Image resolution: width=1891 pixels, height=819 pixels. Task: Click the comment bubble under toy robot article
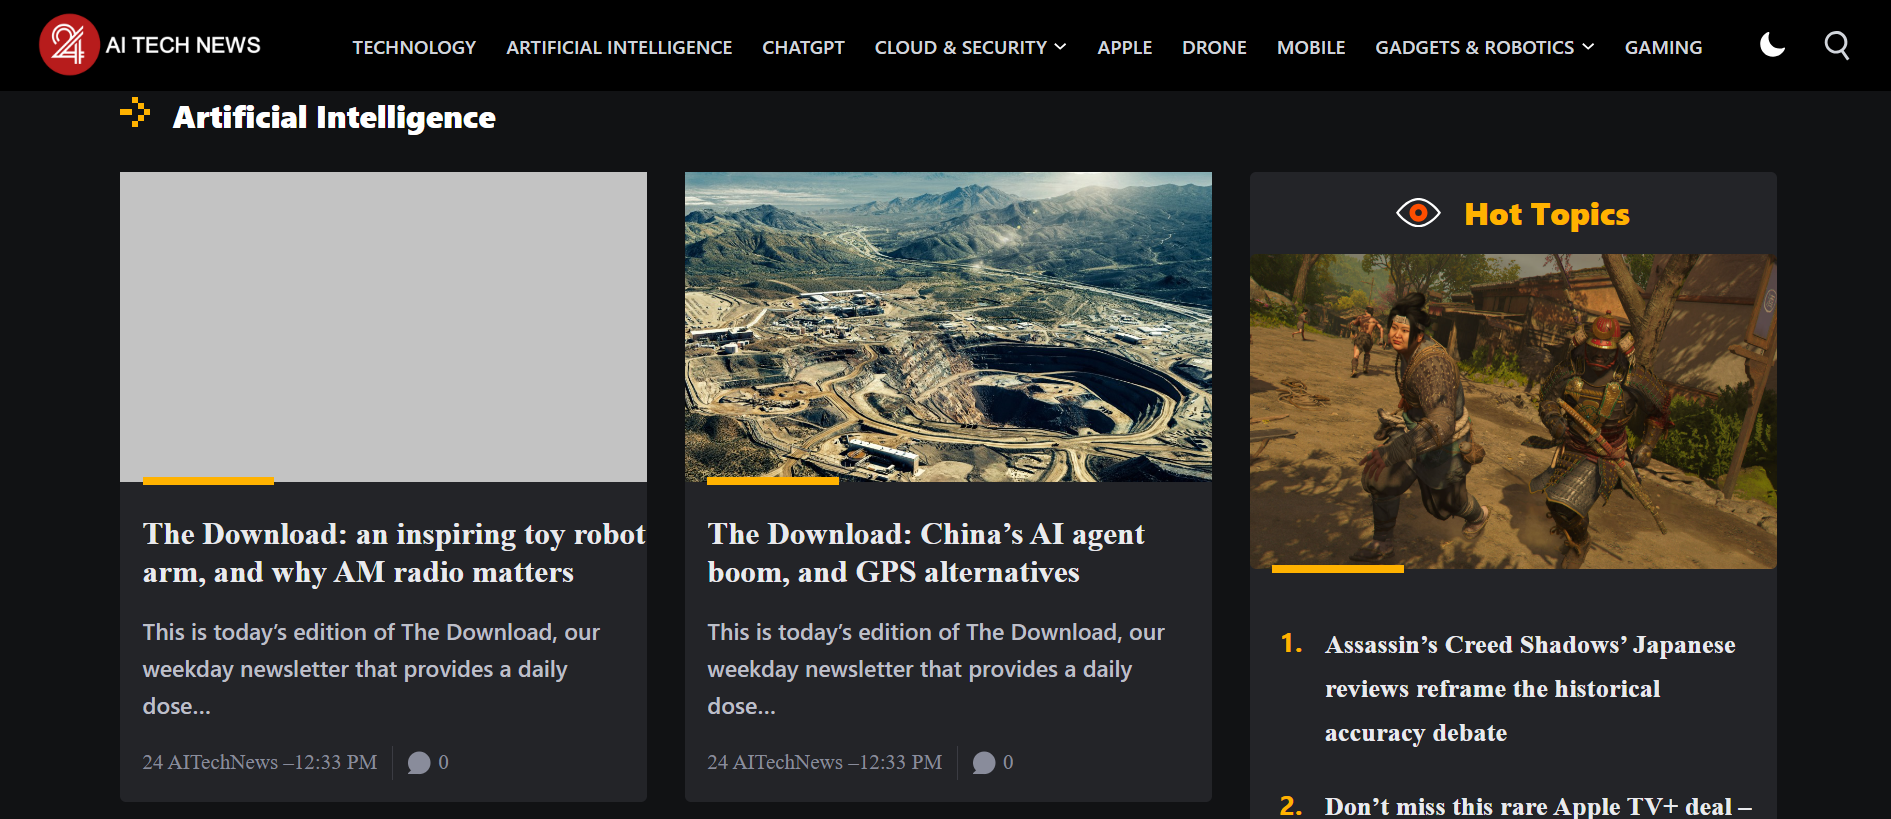pos(419,763)
